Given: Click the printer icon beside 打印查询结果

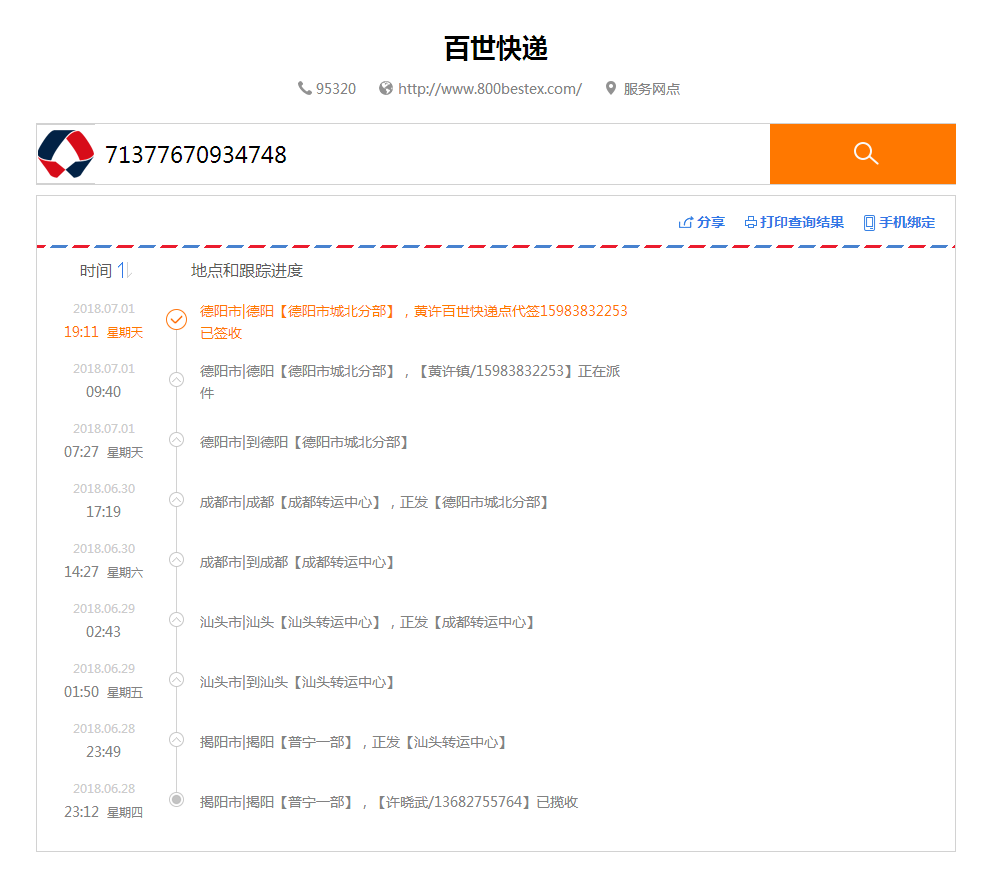Looking at the screenshot, I should (751, 222).
